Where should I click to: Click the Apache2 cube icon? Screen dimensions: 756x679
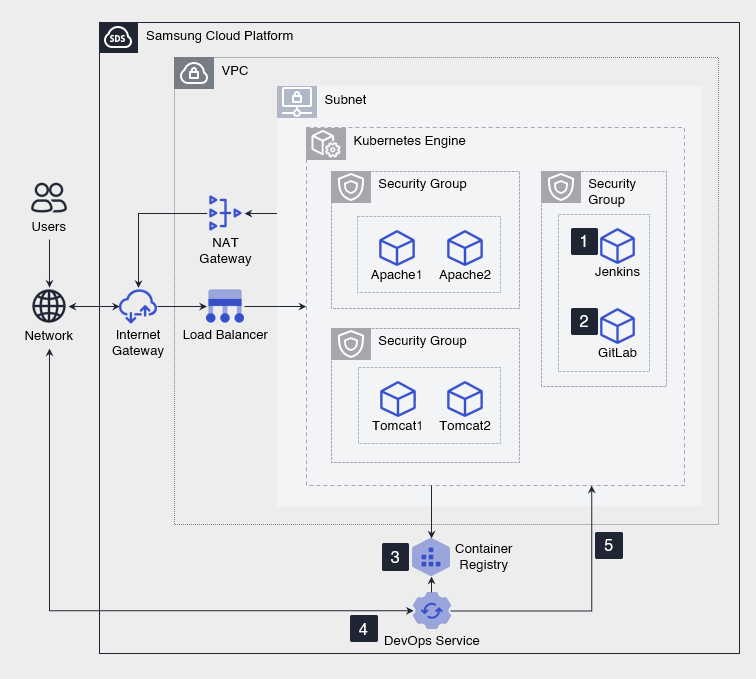[x=465, y=248]
